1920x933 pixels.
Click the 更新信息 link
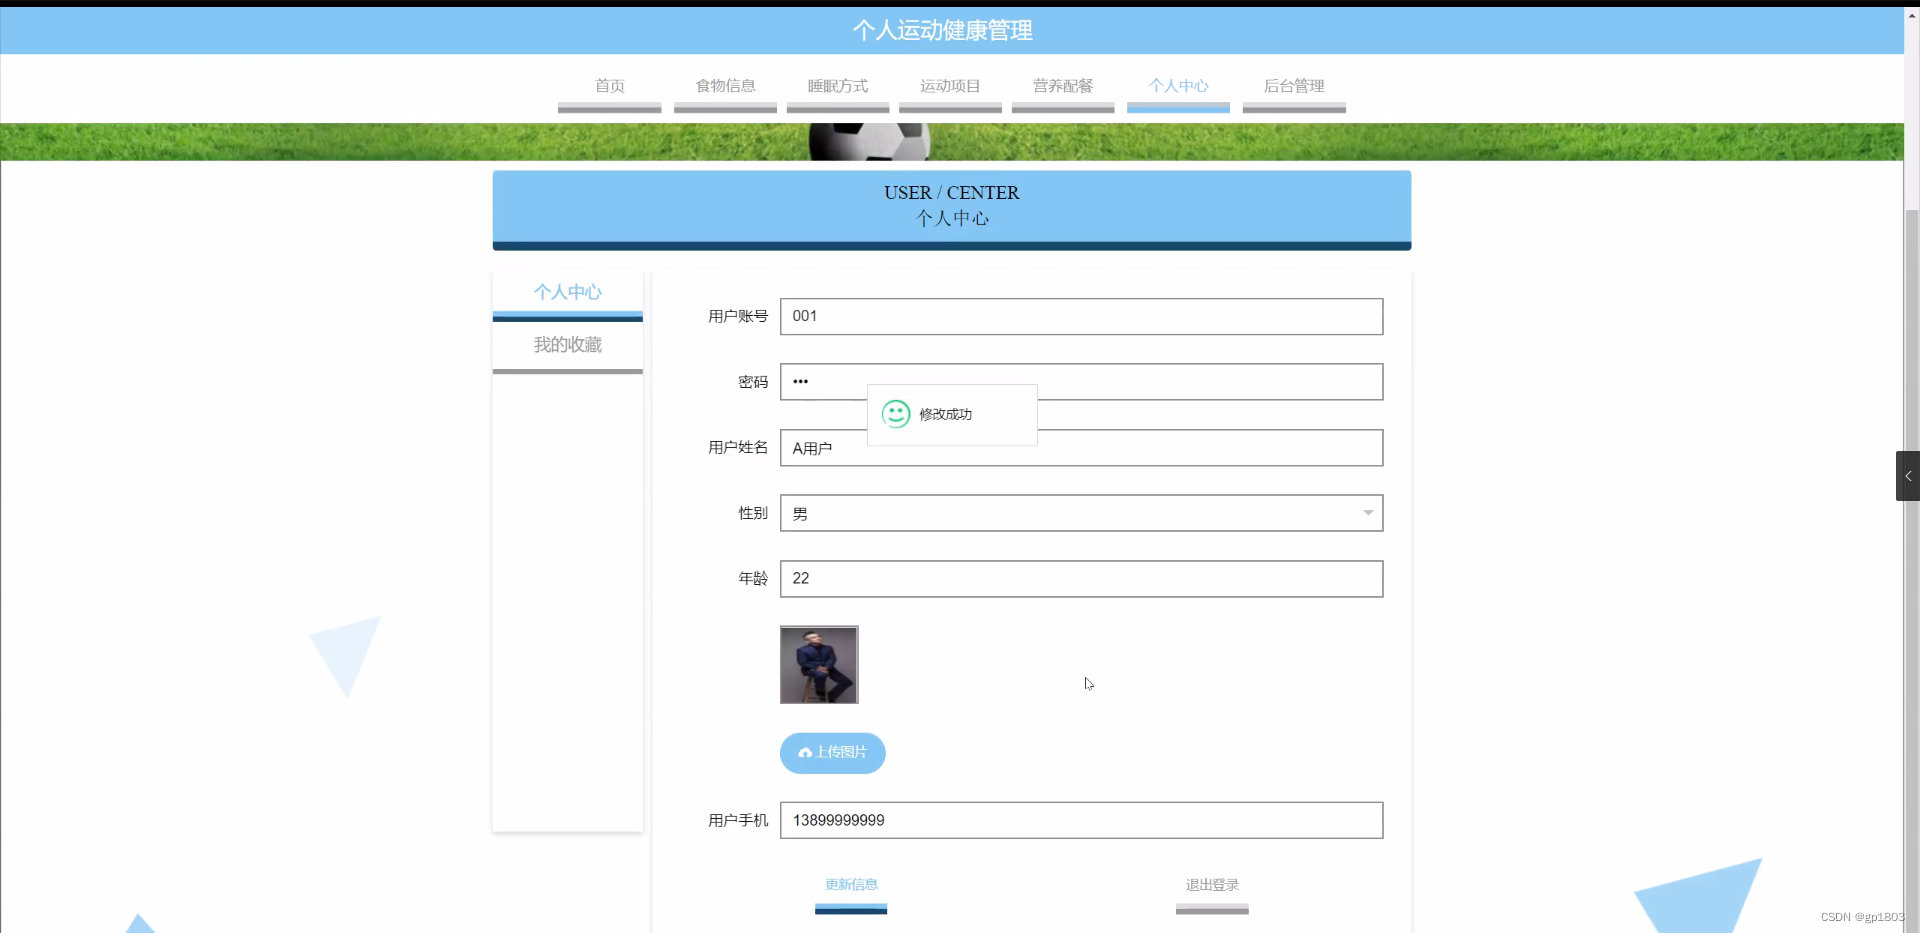[851, 884]
